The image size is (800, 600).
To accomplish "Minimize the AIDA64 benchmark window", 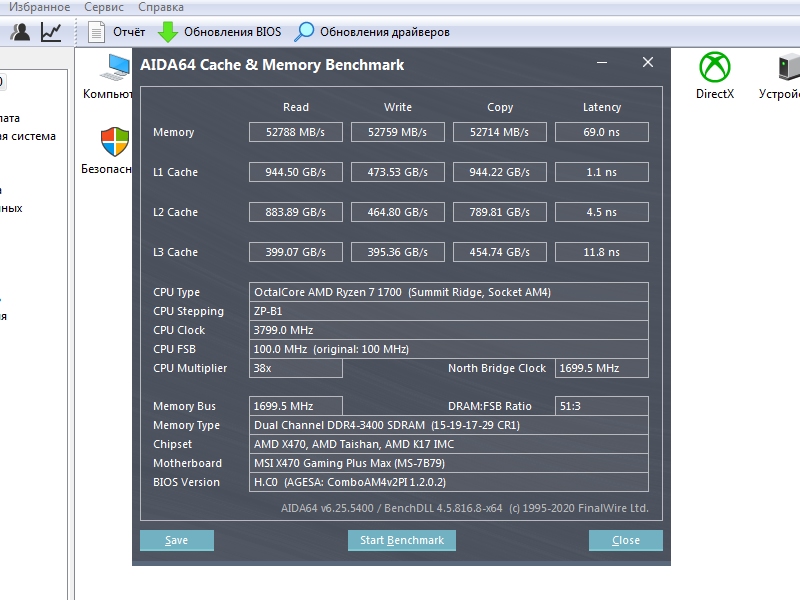I will point(602,63).
